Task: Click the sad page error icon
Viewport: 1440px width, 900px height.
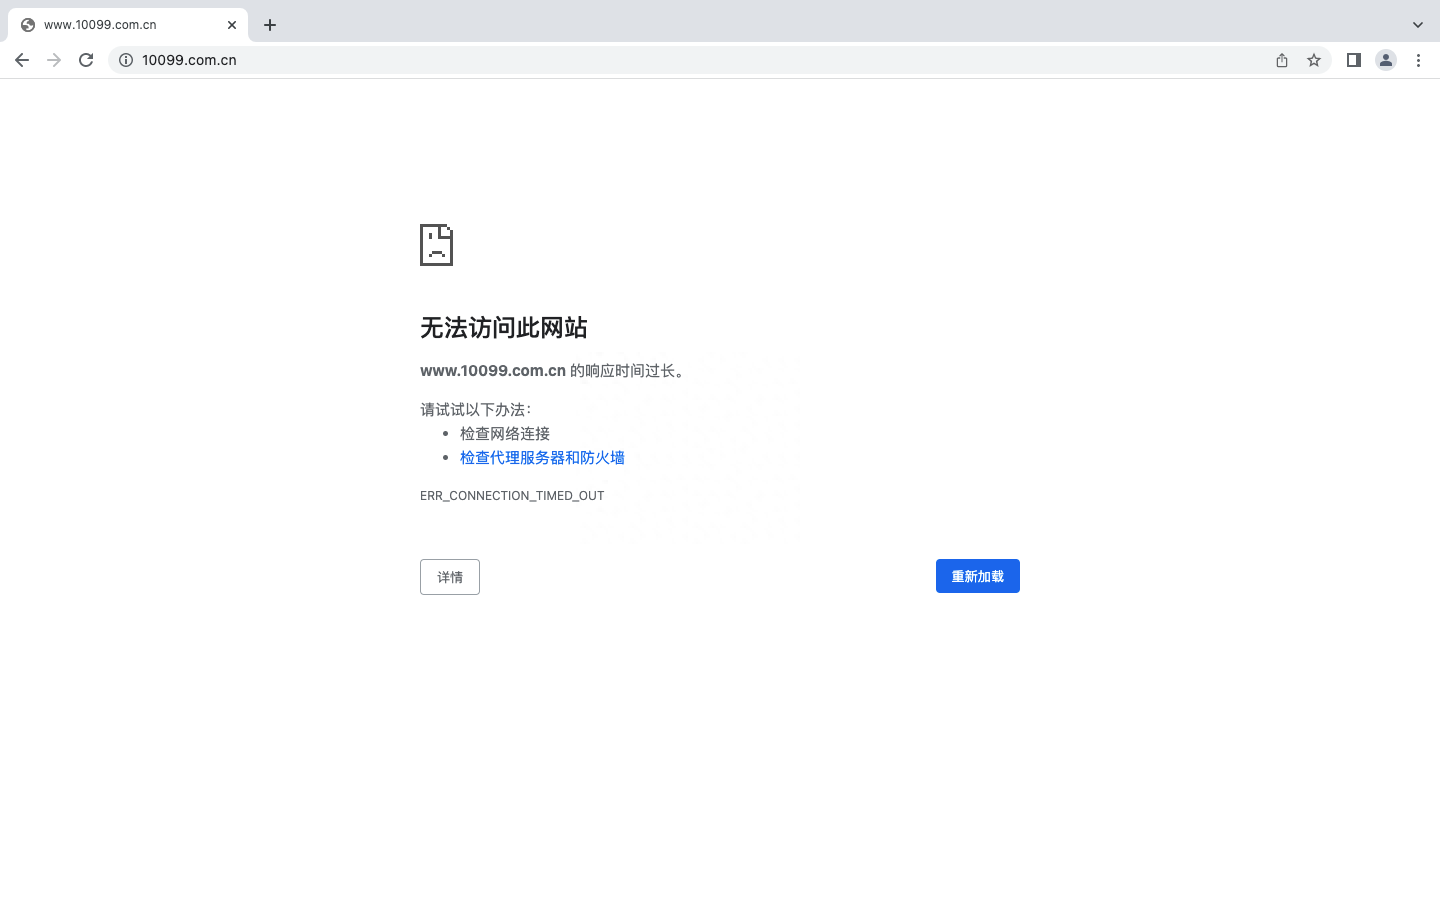Action: pyautogui.click(x=435, y=244)
